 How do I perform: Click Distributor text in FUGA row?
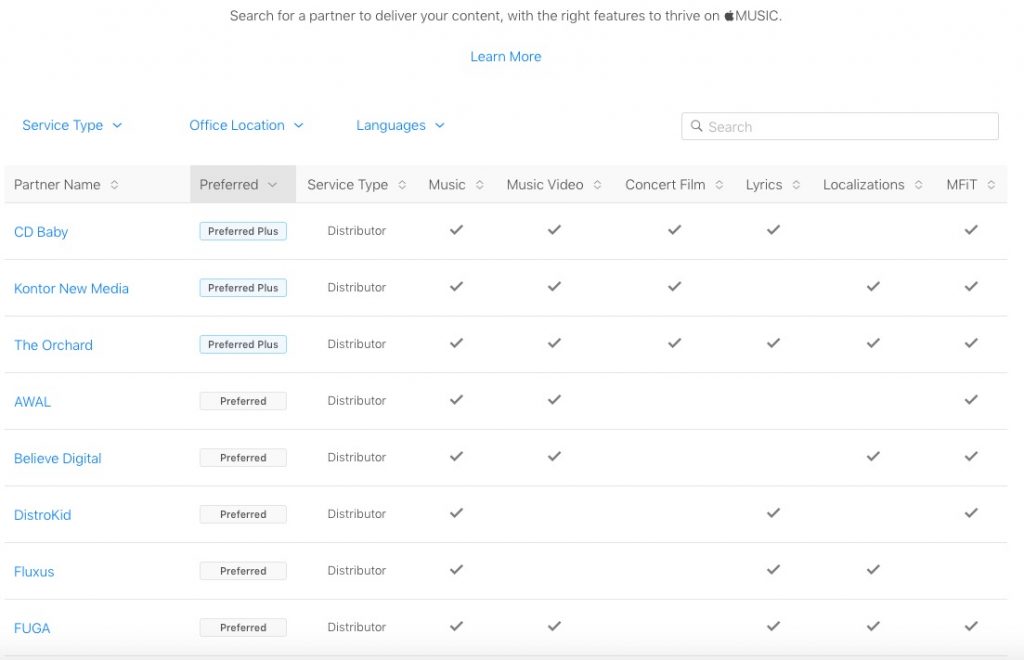[357, 627]
